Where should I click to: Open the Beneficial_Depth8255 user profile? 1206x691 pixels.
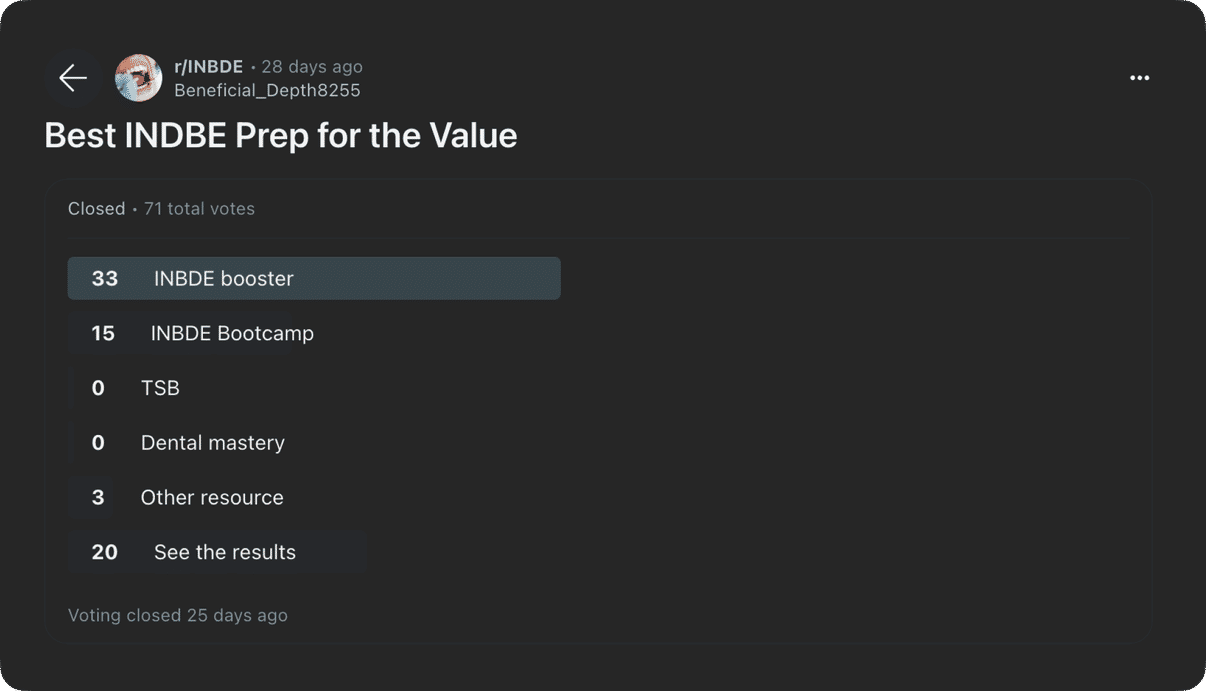[x=267, y=90]
